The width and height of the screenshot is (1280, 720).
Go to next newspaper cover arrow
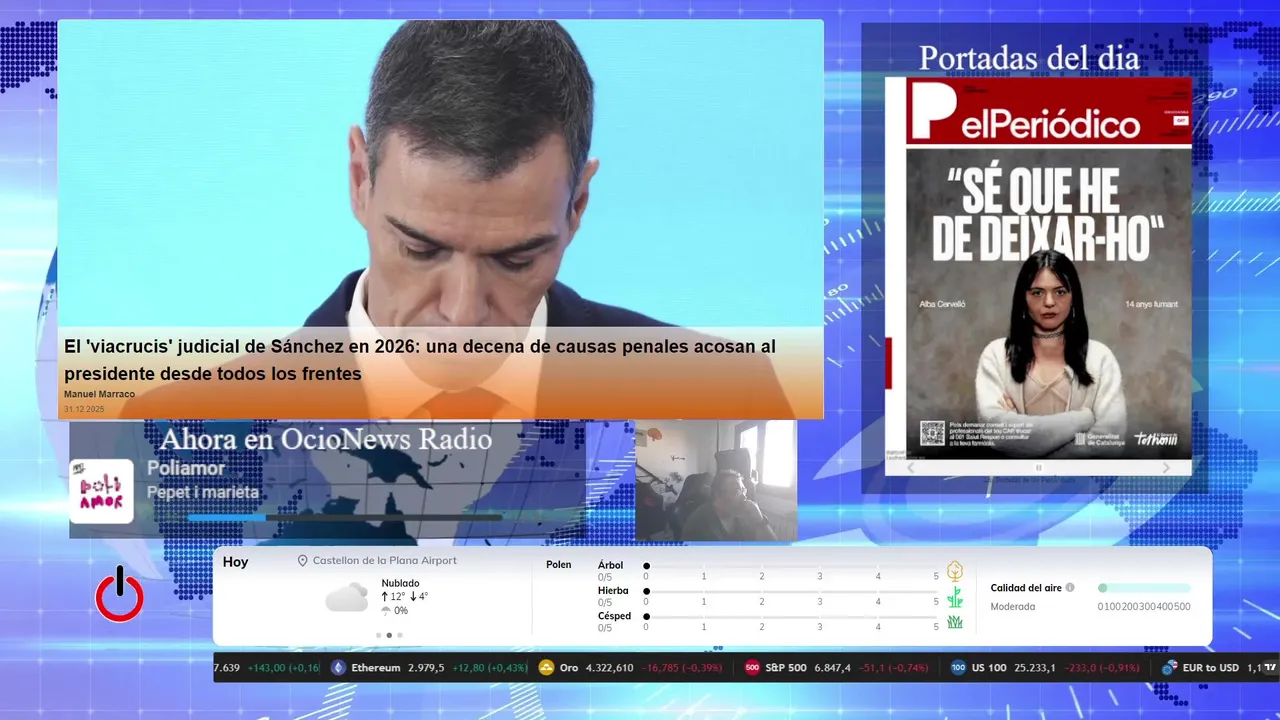[1166, 468]
